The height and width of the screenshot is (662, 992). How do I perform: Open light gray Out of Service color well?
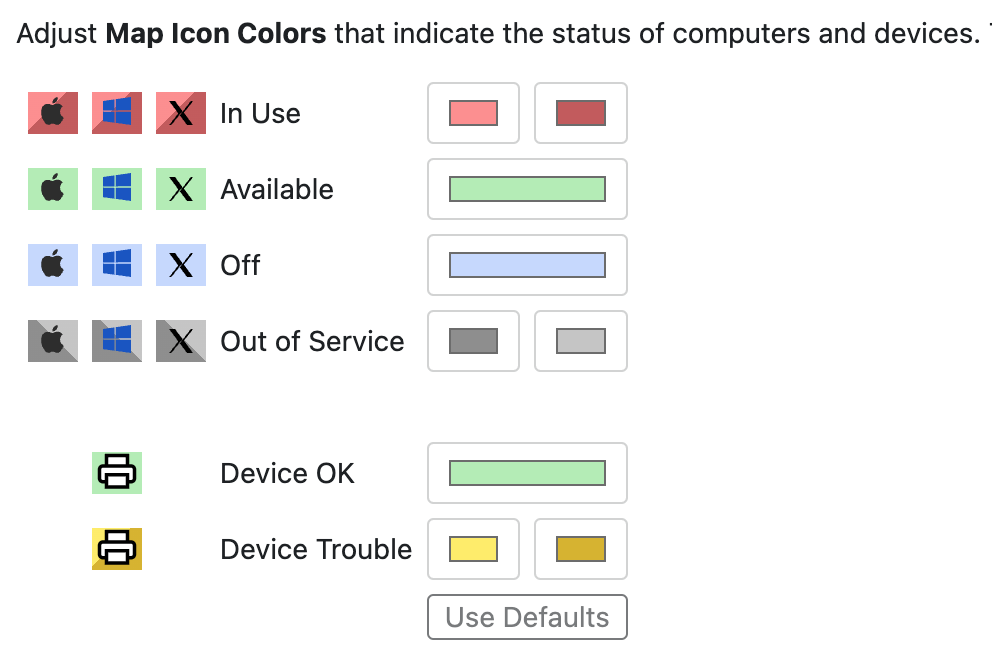[x=581, y=341]
